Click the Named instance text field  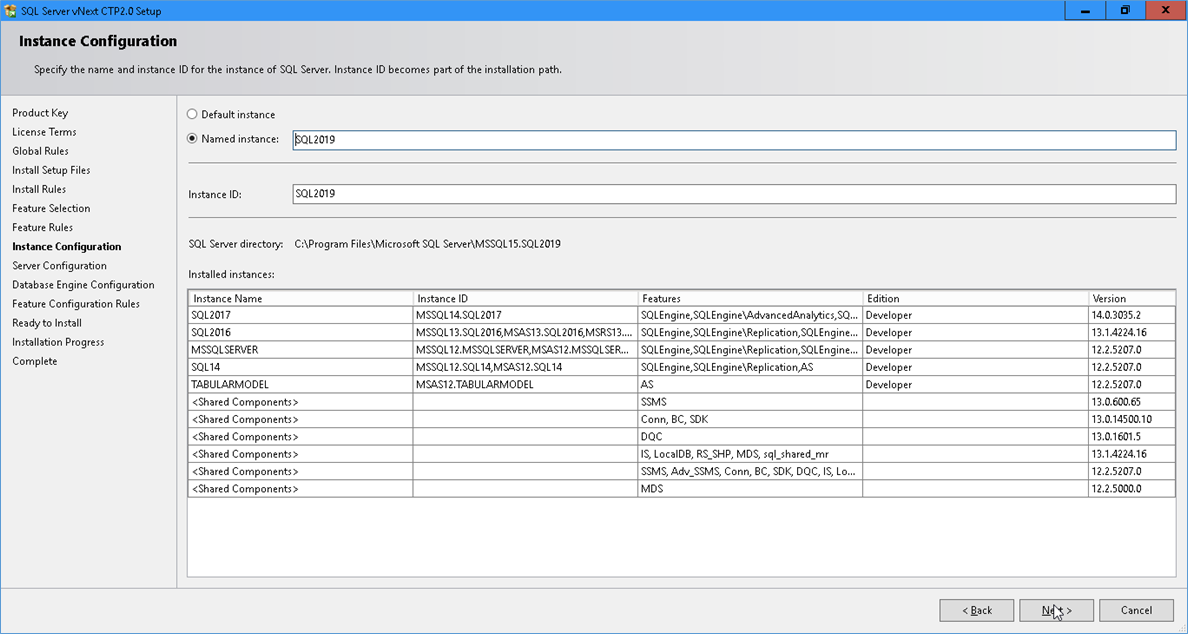point(734,139)
